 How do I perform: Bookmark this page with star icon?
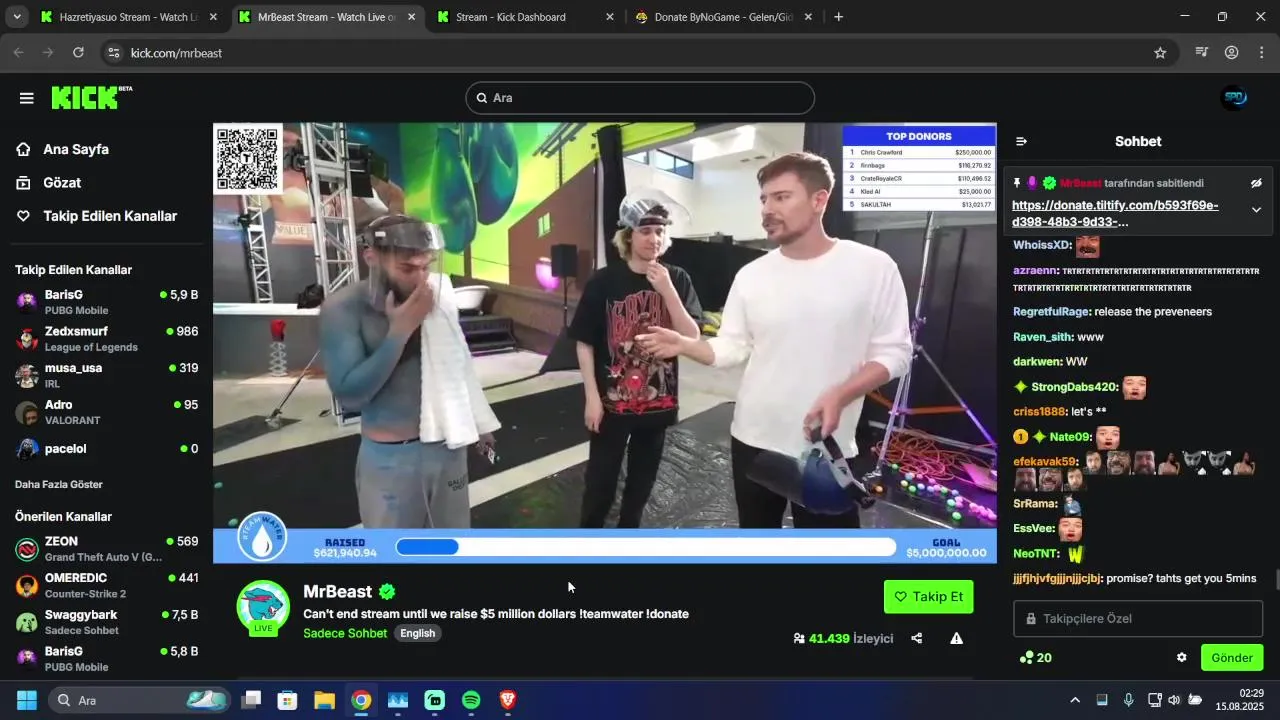point(1160,52)
